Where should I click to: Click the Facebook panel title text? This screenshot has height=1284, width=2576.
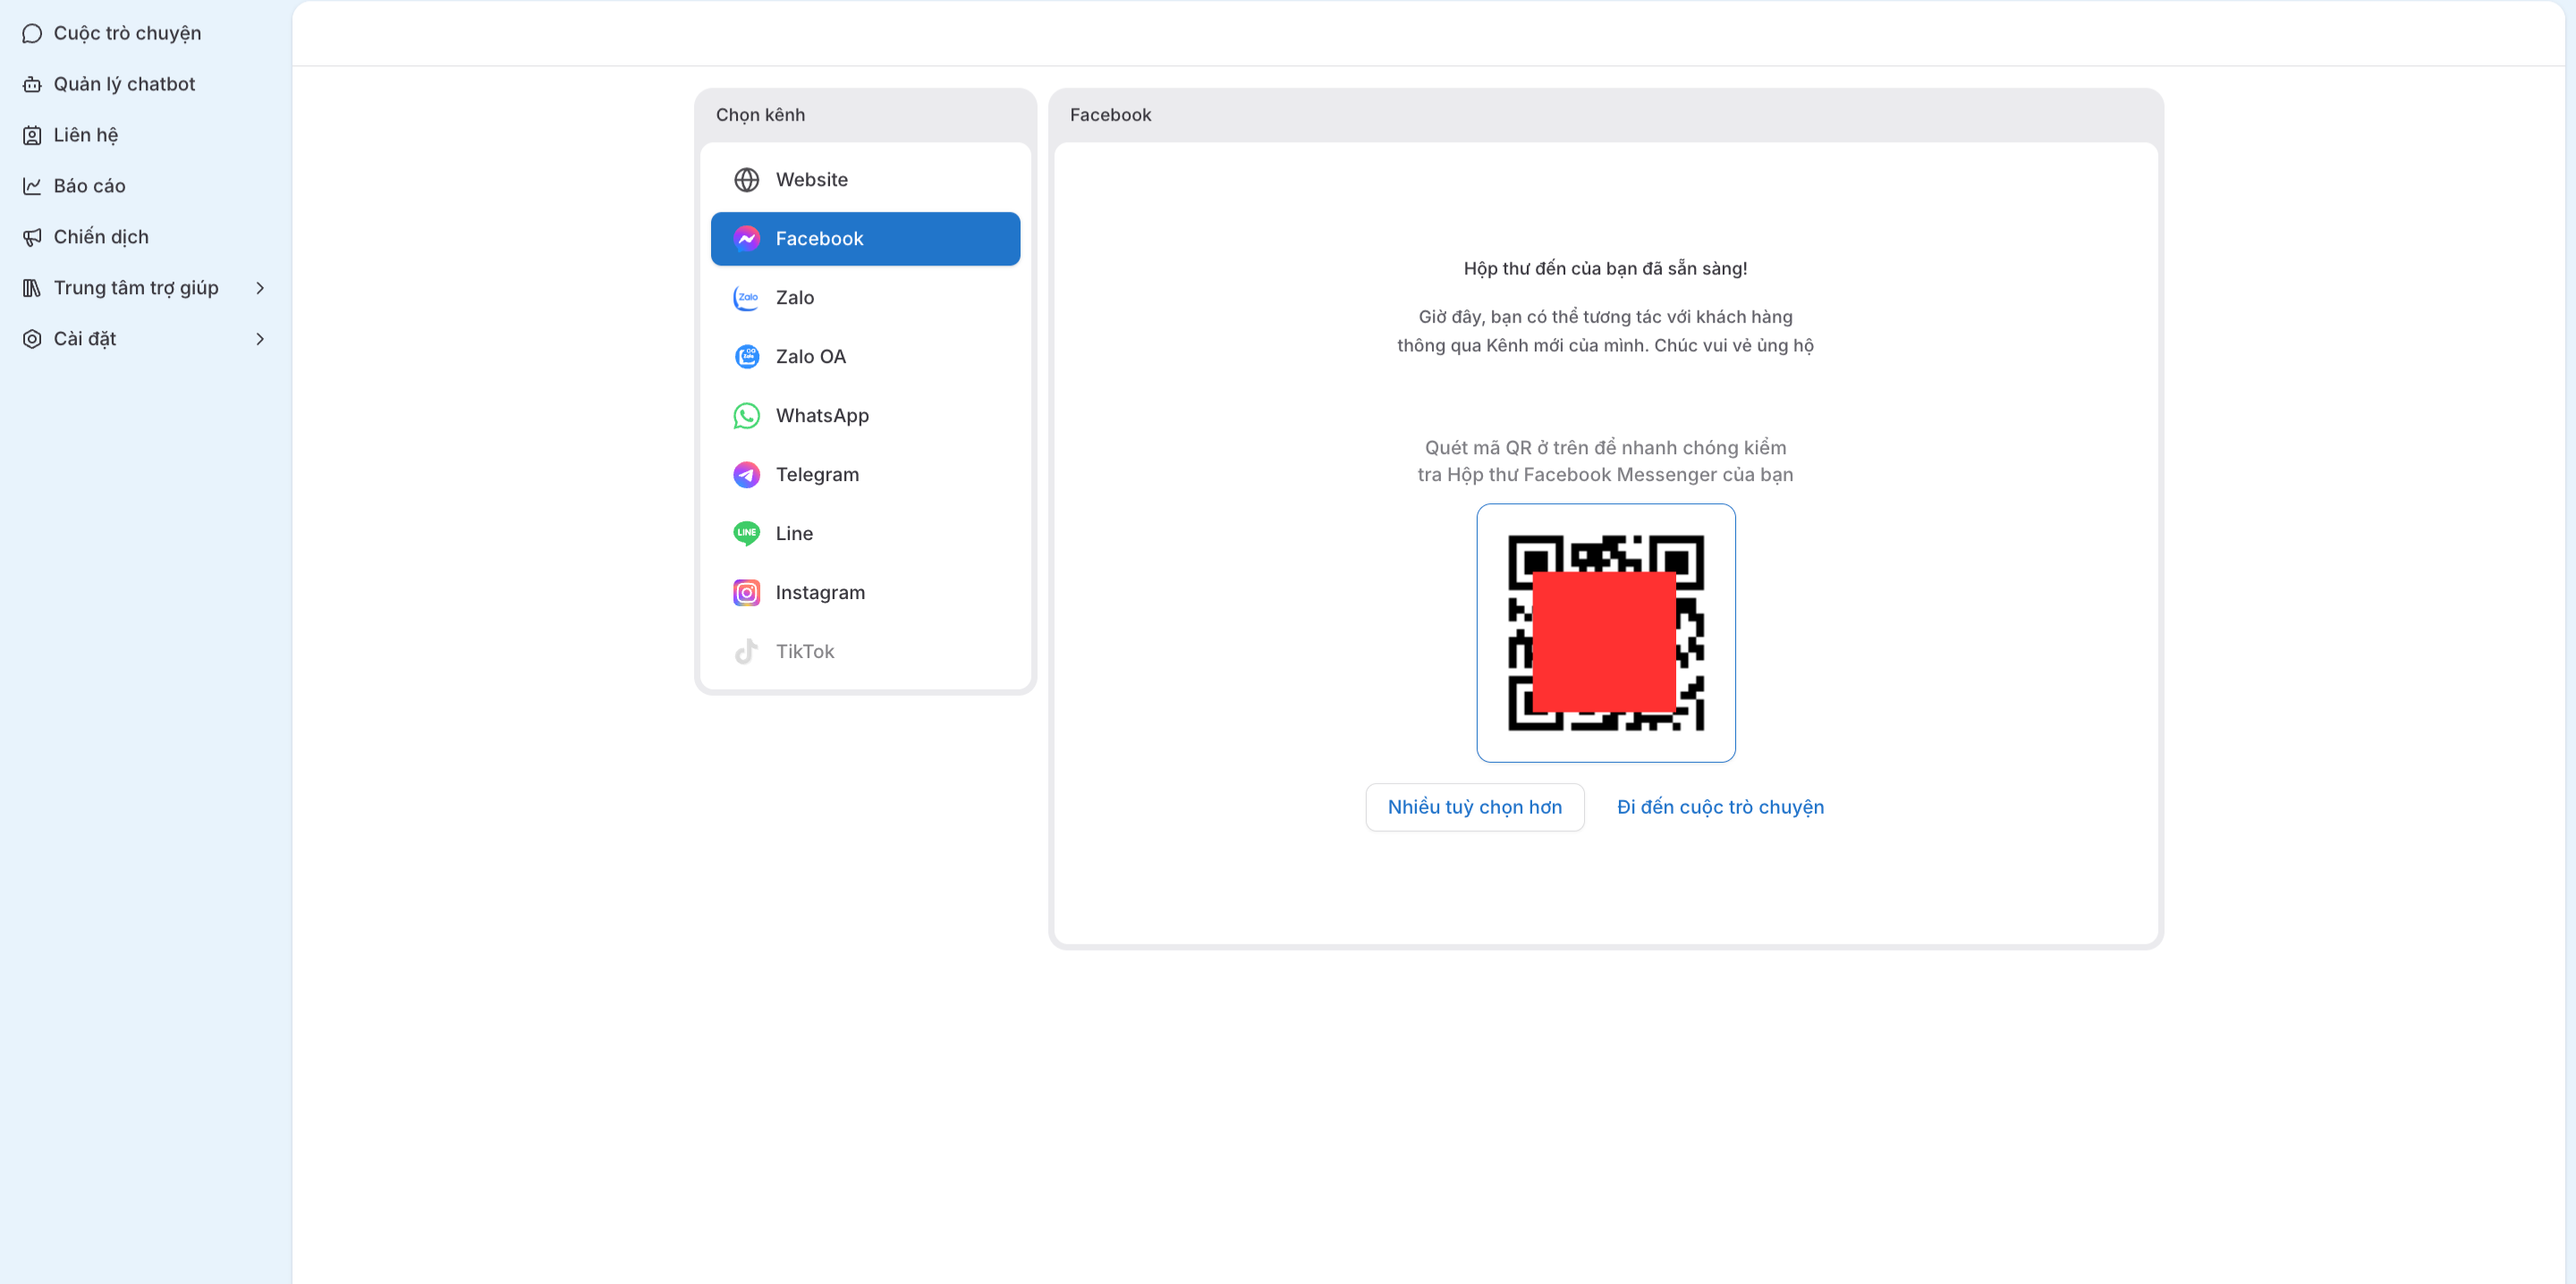click(x=1110, y=116)
